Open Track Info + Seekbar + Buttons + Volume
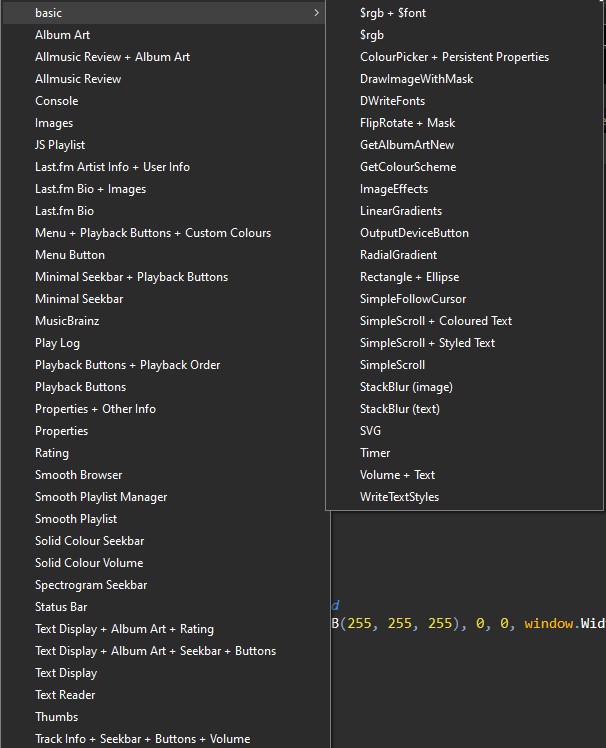 click(142, 739)
